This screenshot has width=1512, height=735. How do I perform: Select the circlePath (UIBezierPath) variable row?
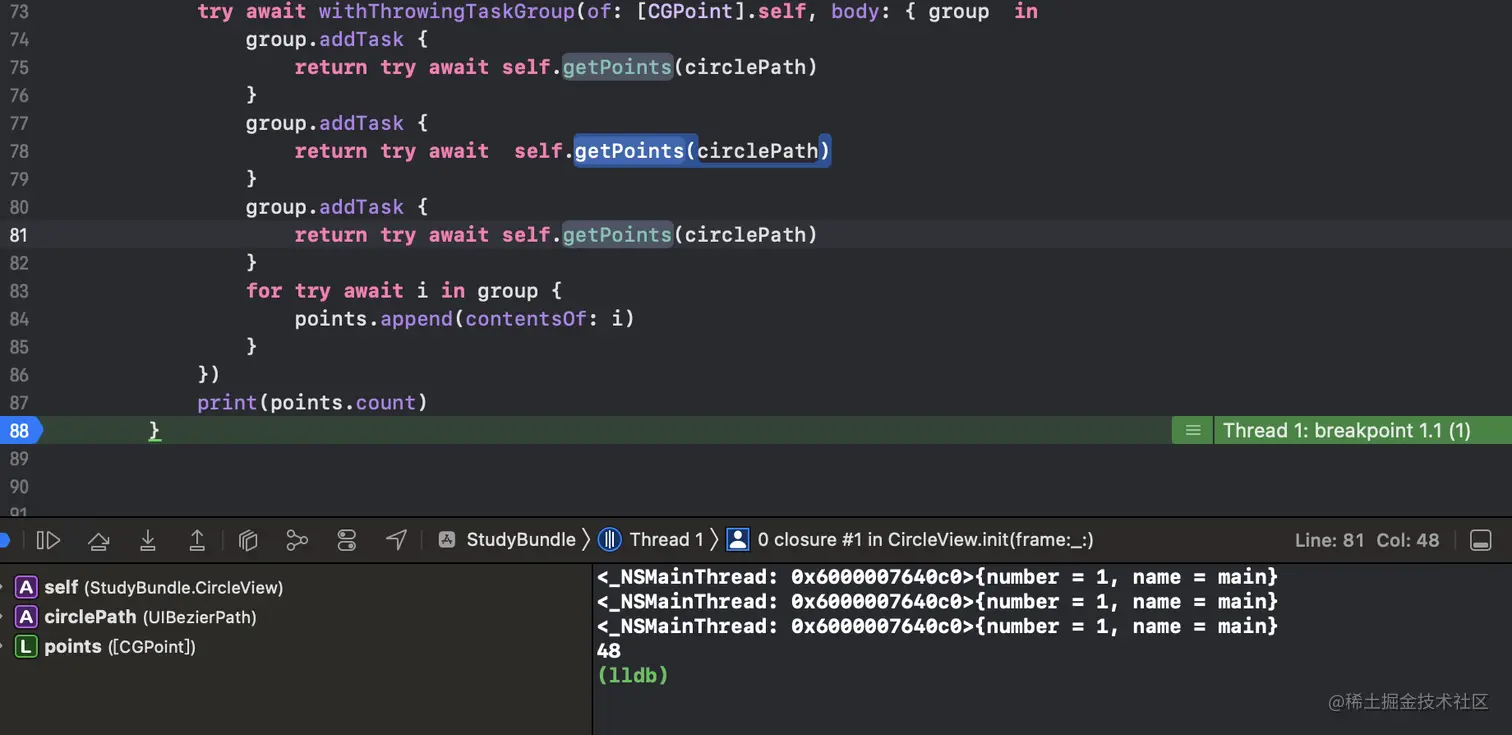137,617
